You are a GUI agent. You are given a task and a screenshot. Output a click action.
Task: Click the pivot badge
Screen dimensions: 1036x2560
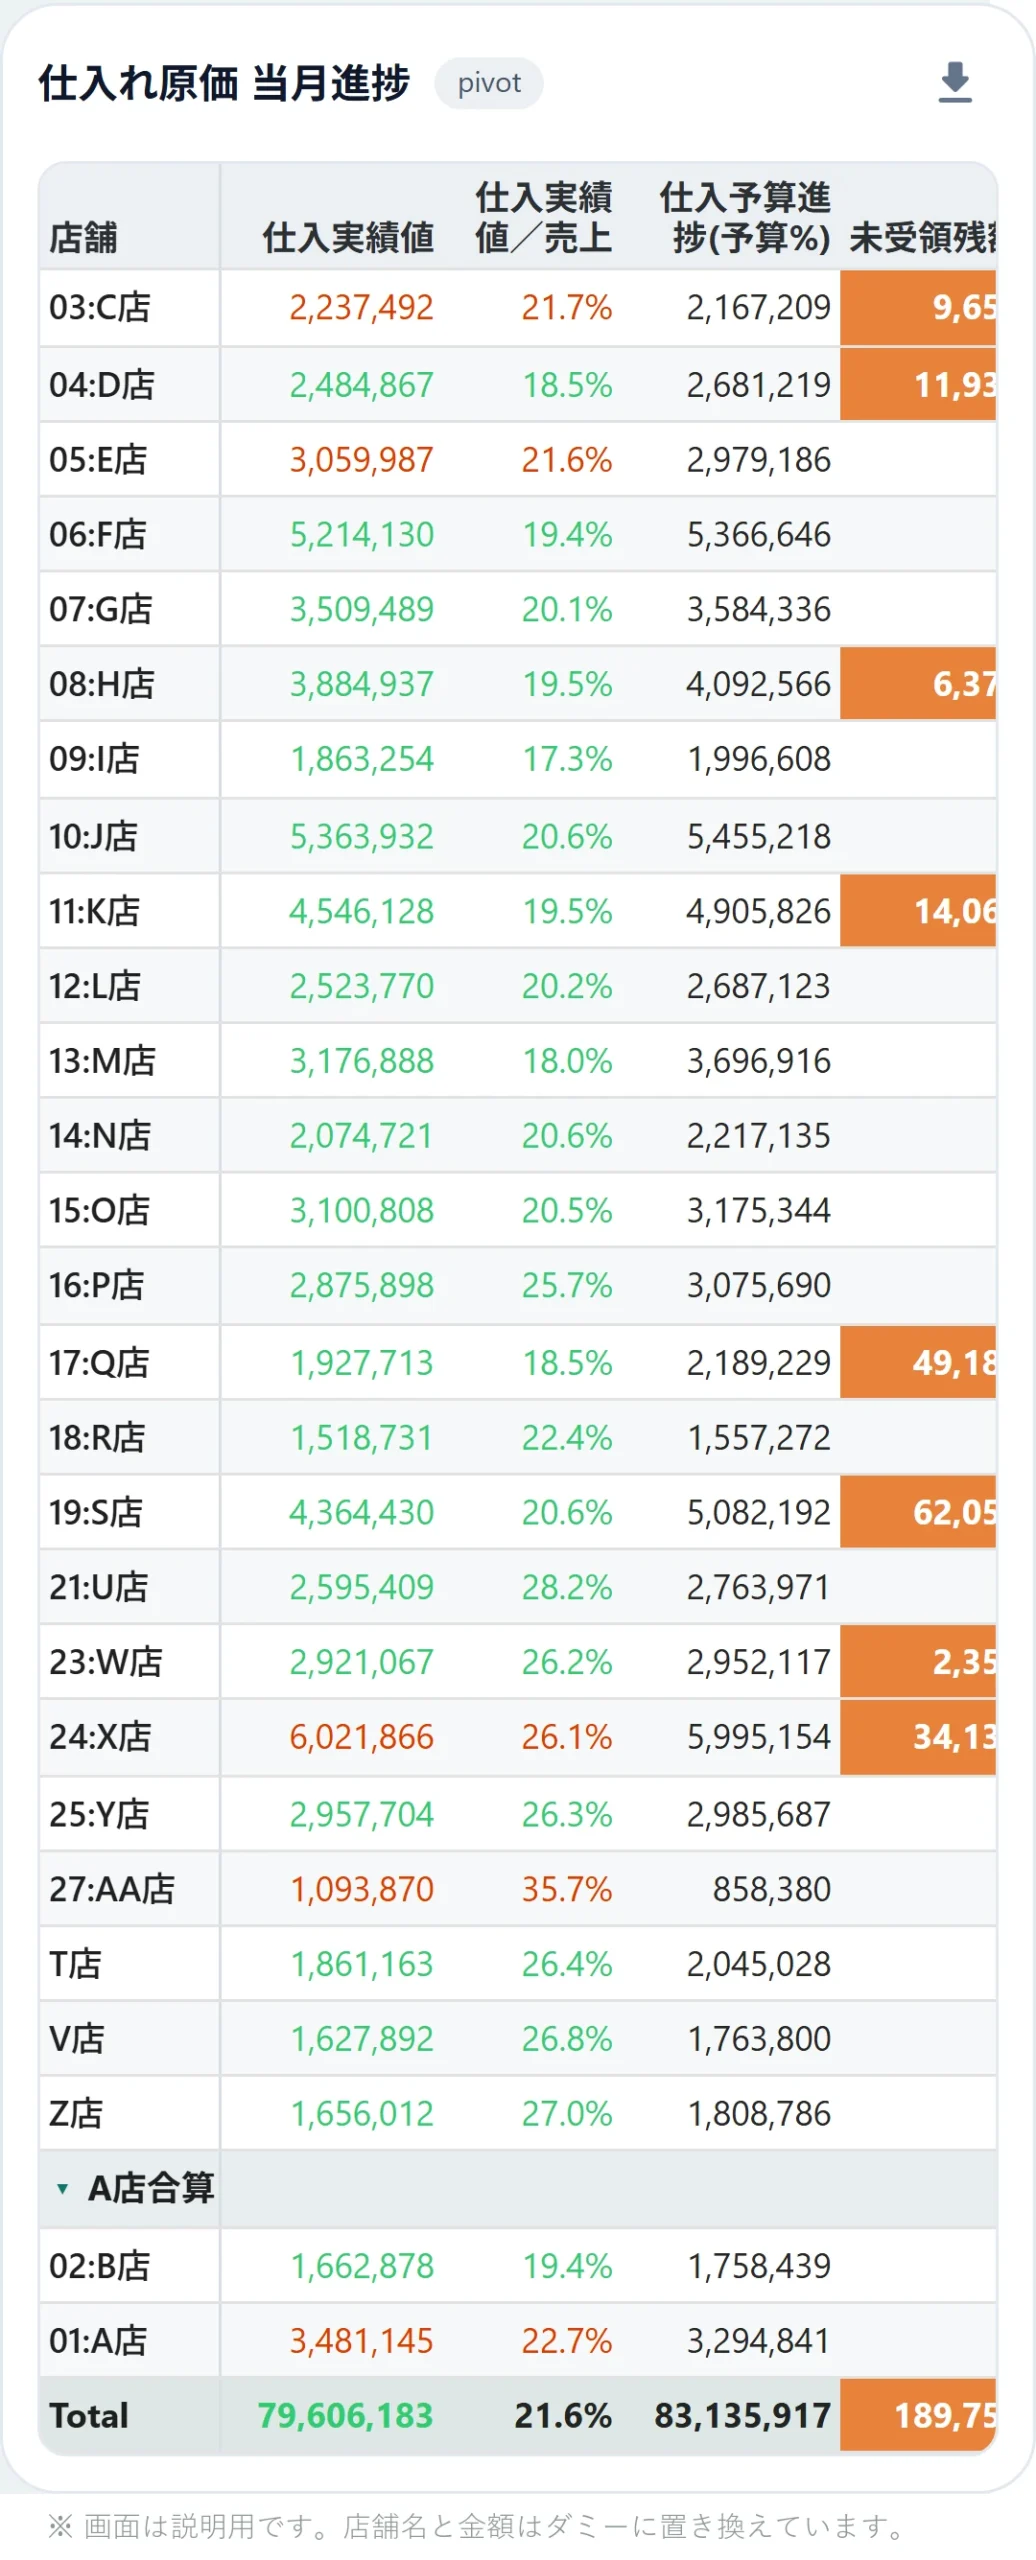[489, 83]
